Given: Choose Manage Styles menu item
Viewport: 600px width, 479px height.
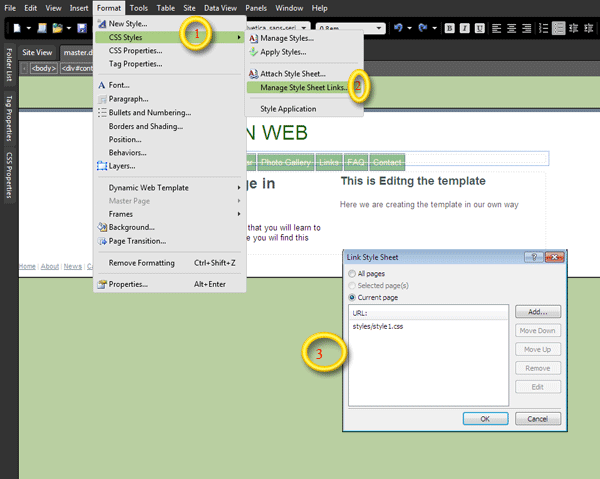Looking at the screenshot, I should 304,38.
